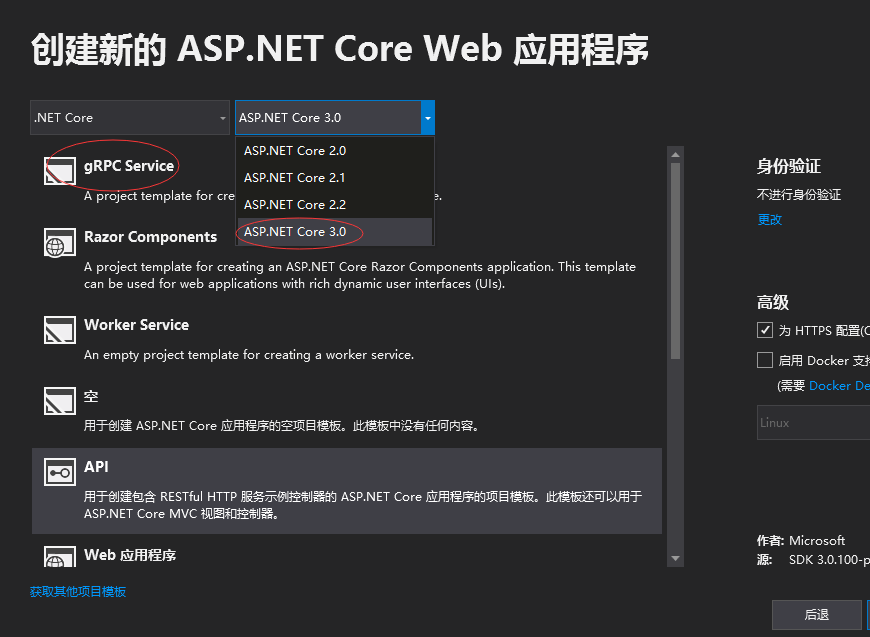Click the 更改 authentication link
870x637 pixels.
pos(769,220)
